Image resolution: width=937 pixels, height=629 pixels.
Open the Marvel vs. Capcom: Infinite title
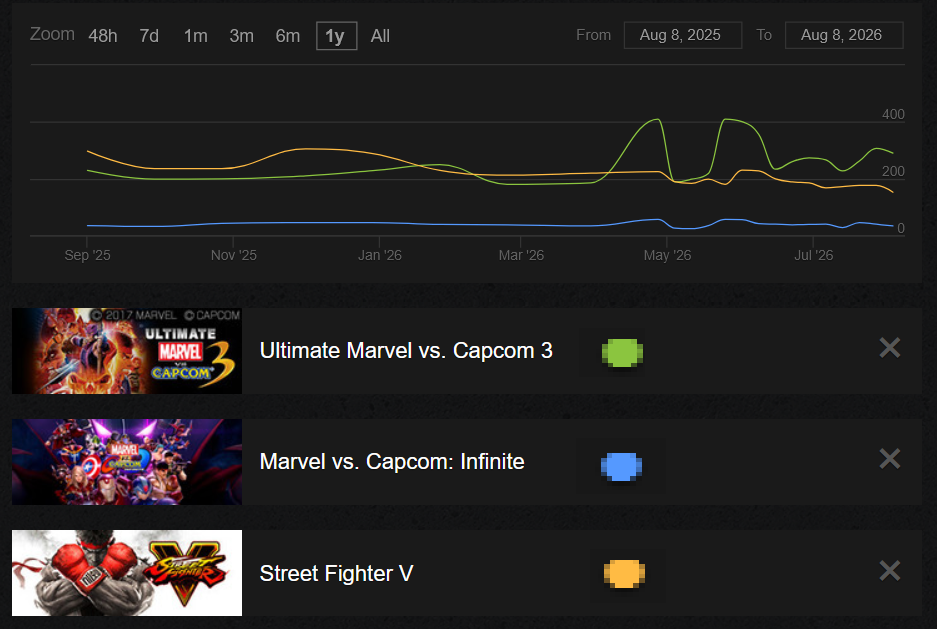point(392,462)
